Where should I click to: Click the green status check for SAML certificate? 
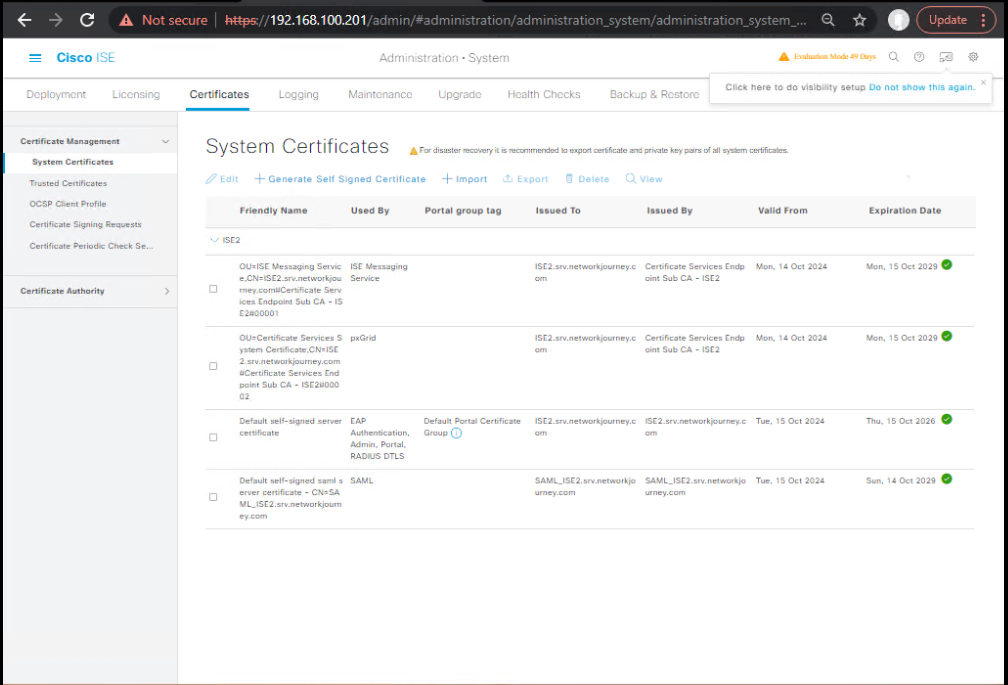pos(947,479)
